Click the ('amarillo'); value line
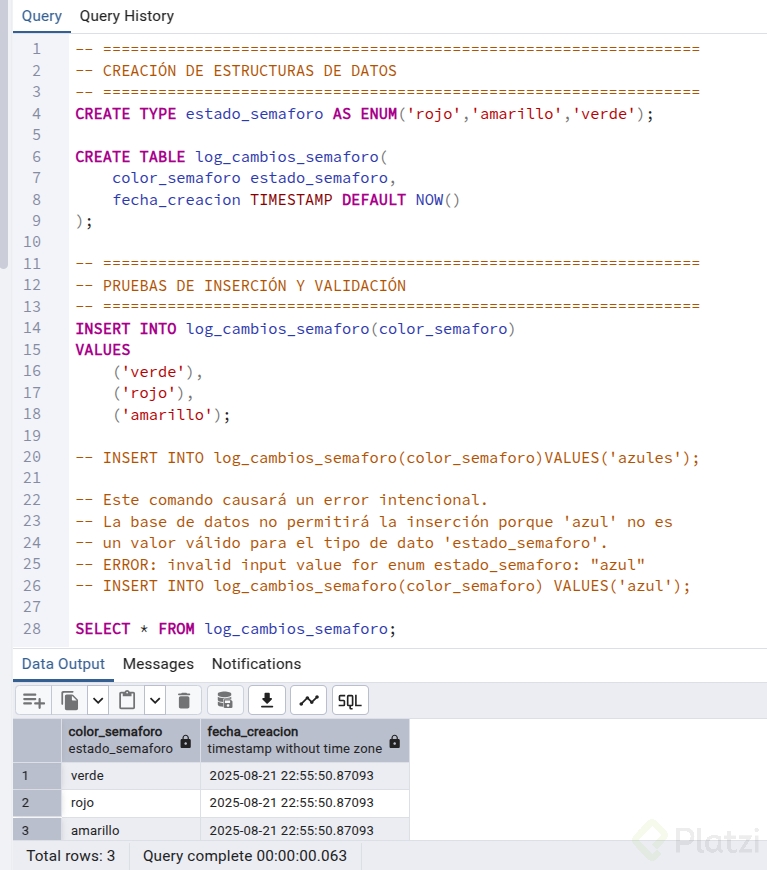This screenshot has width=767, height=870. (171, 414)
